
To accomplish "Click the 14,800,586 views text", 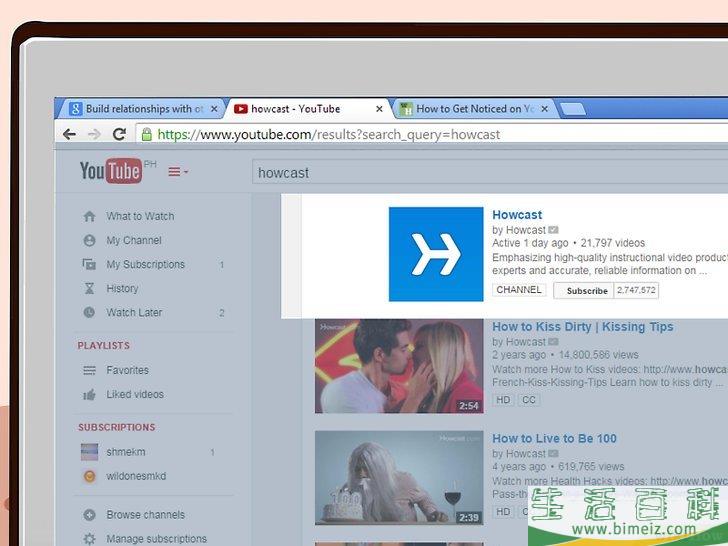I will tap(598, 355).
